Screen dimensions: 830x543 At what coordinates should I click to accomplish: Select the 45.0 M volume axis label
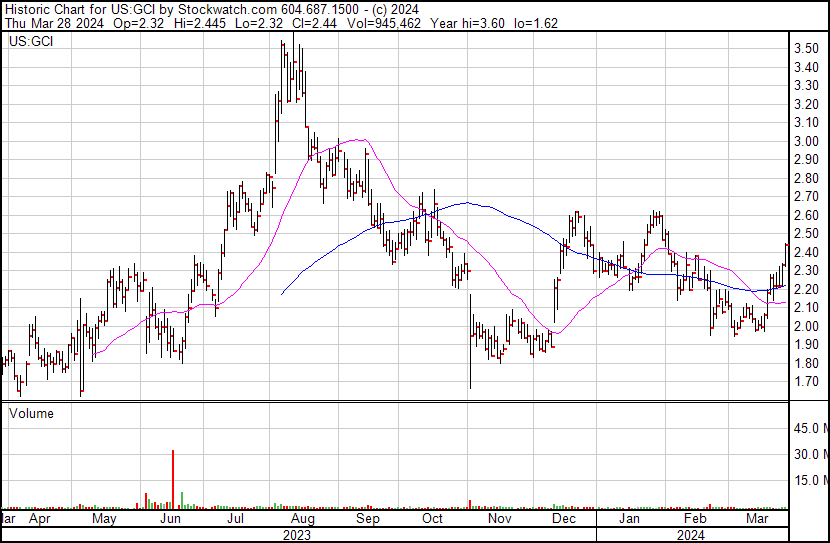click(810, 429)
